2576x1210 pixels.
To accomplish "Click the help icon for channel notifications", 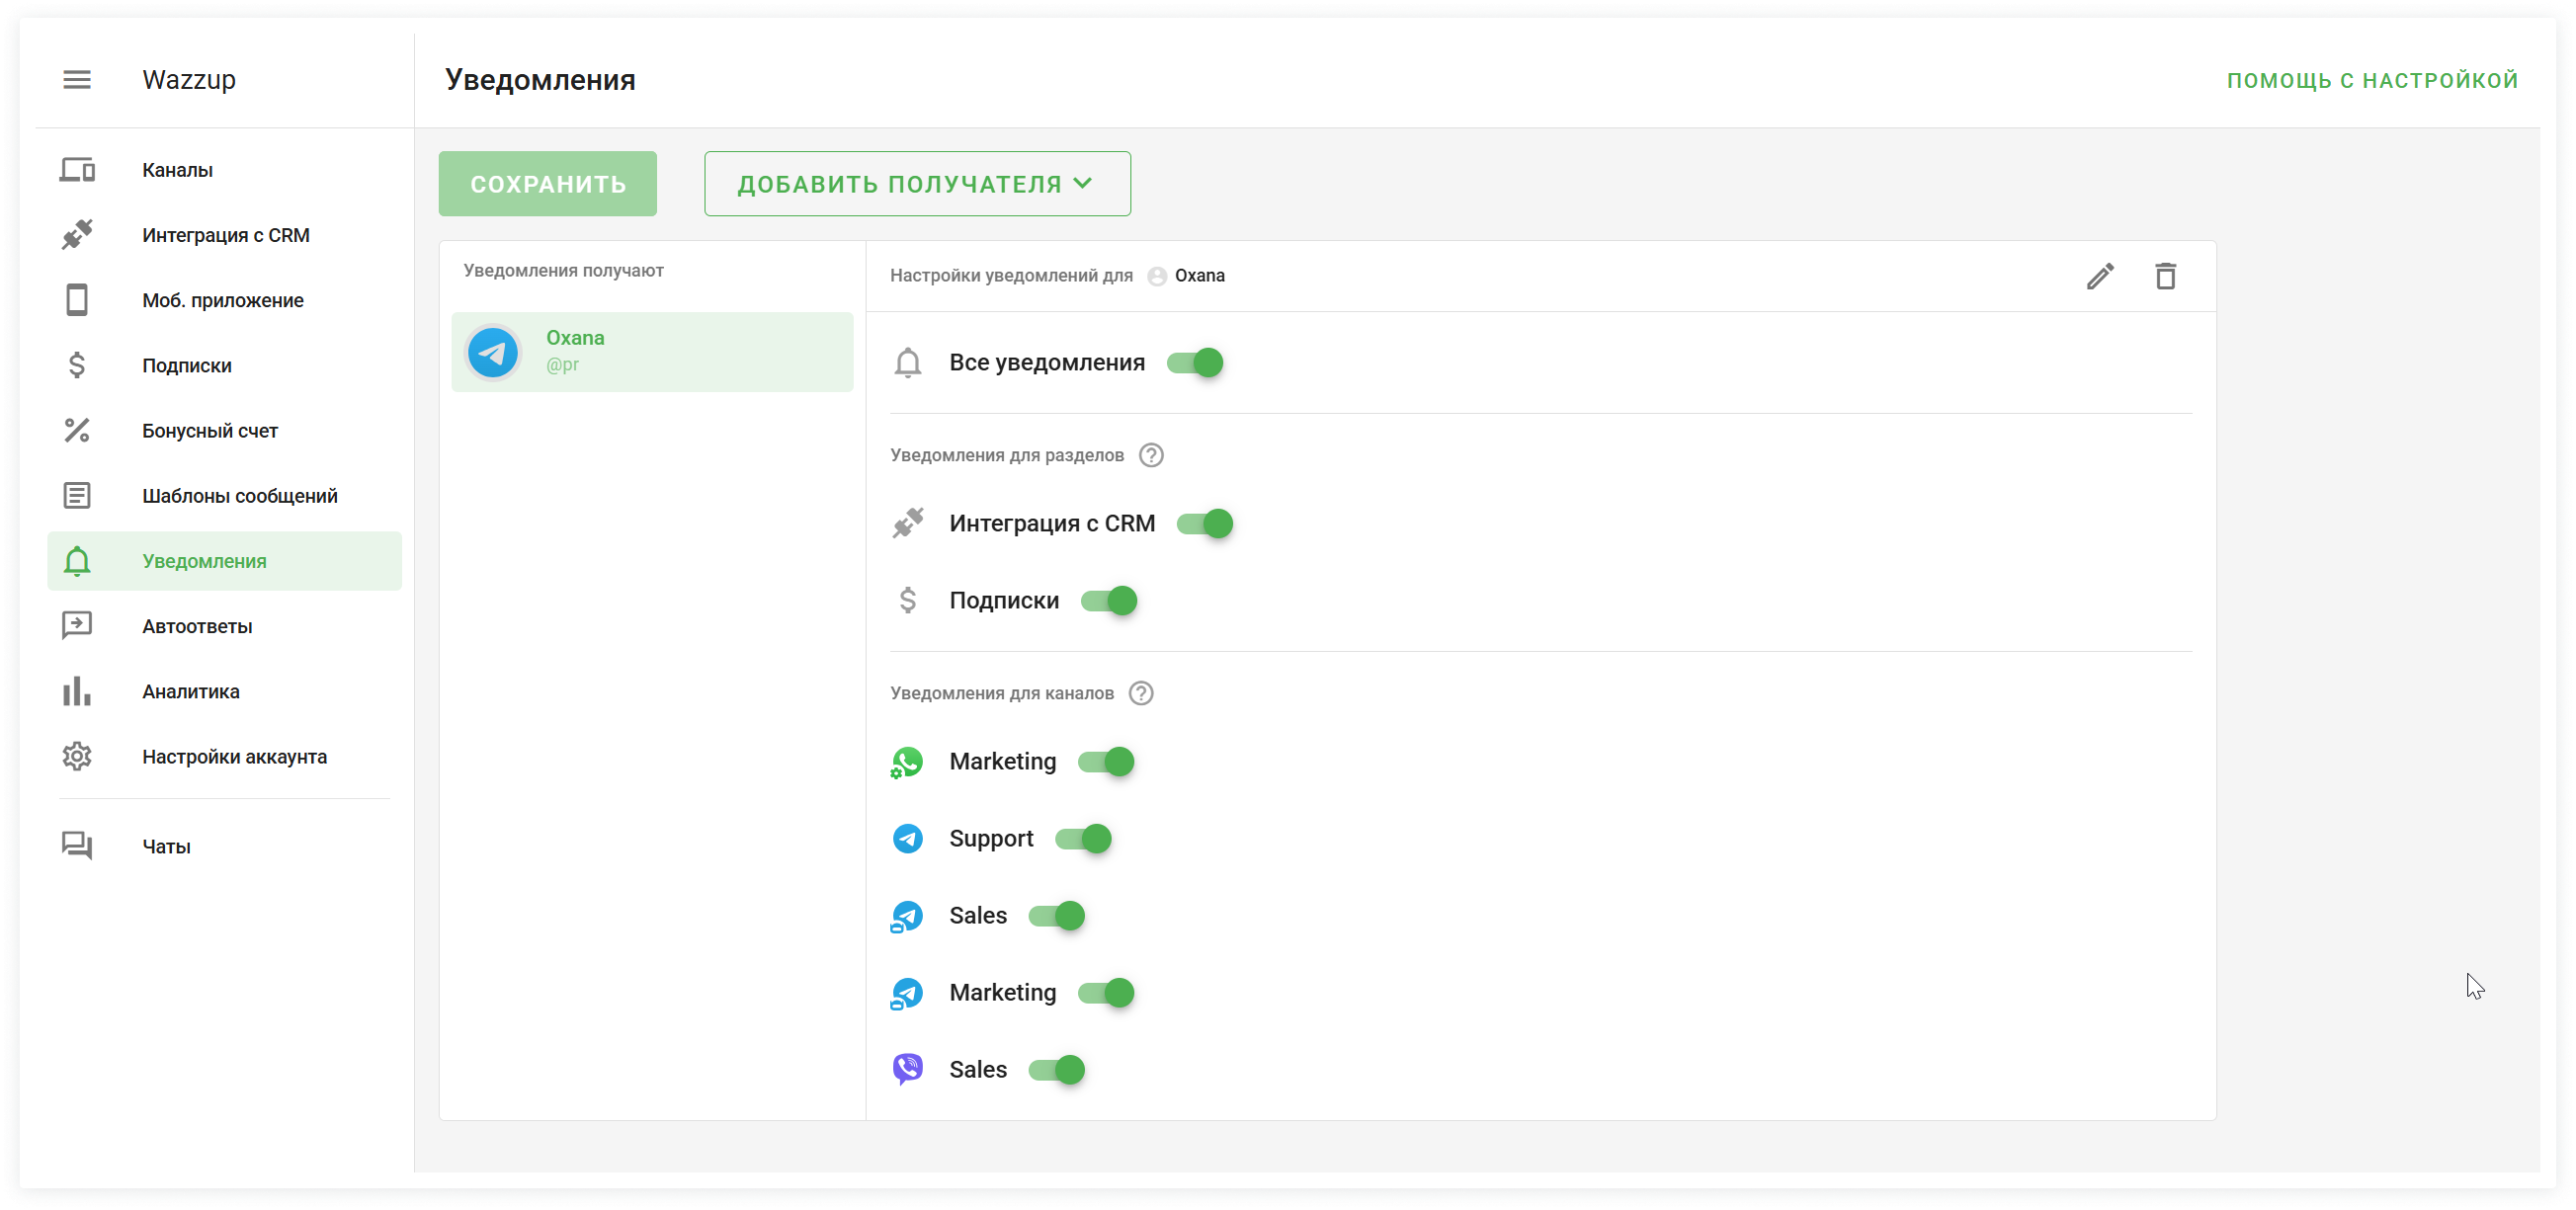I will (x=1141, y=694).
